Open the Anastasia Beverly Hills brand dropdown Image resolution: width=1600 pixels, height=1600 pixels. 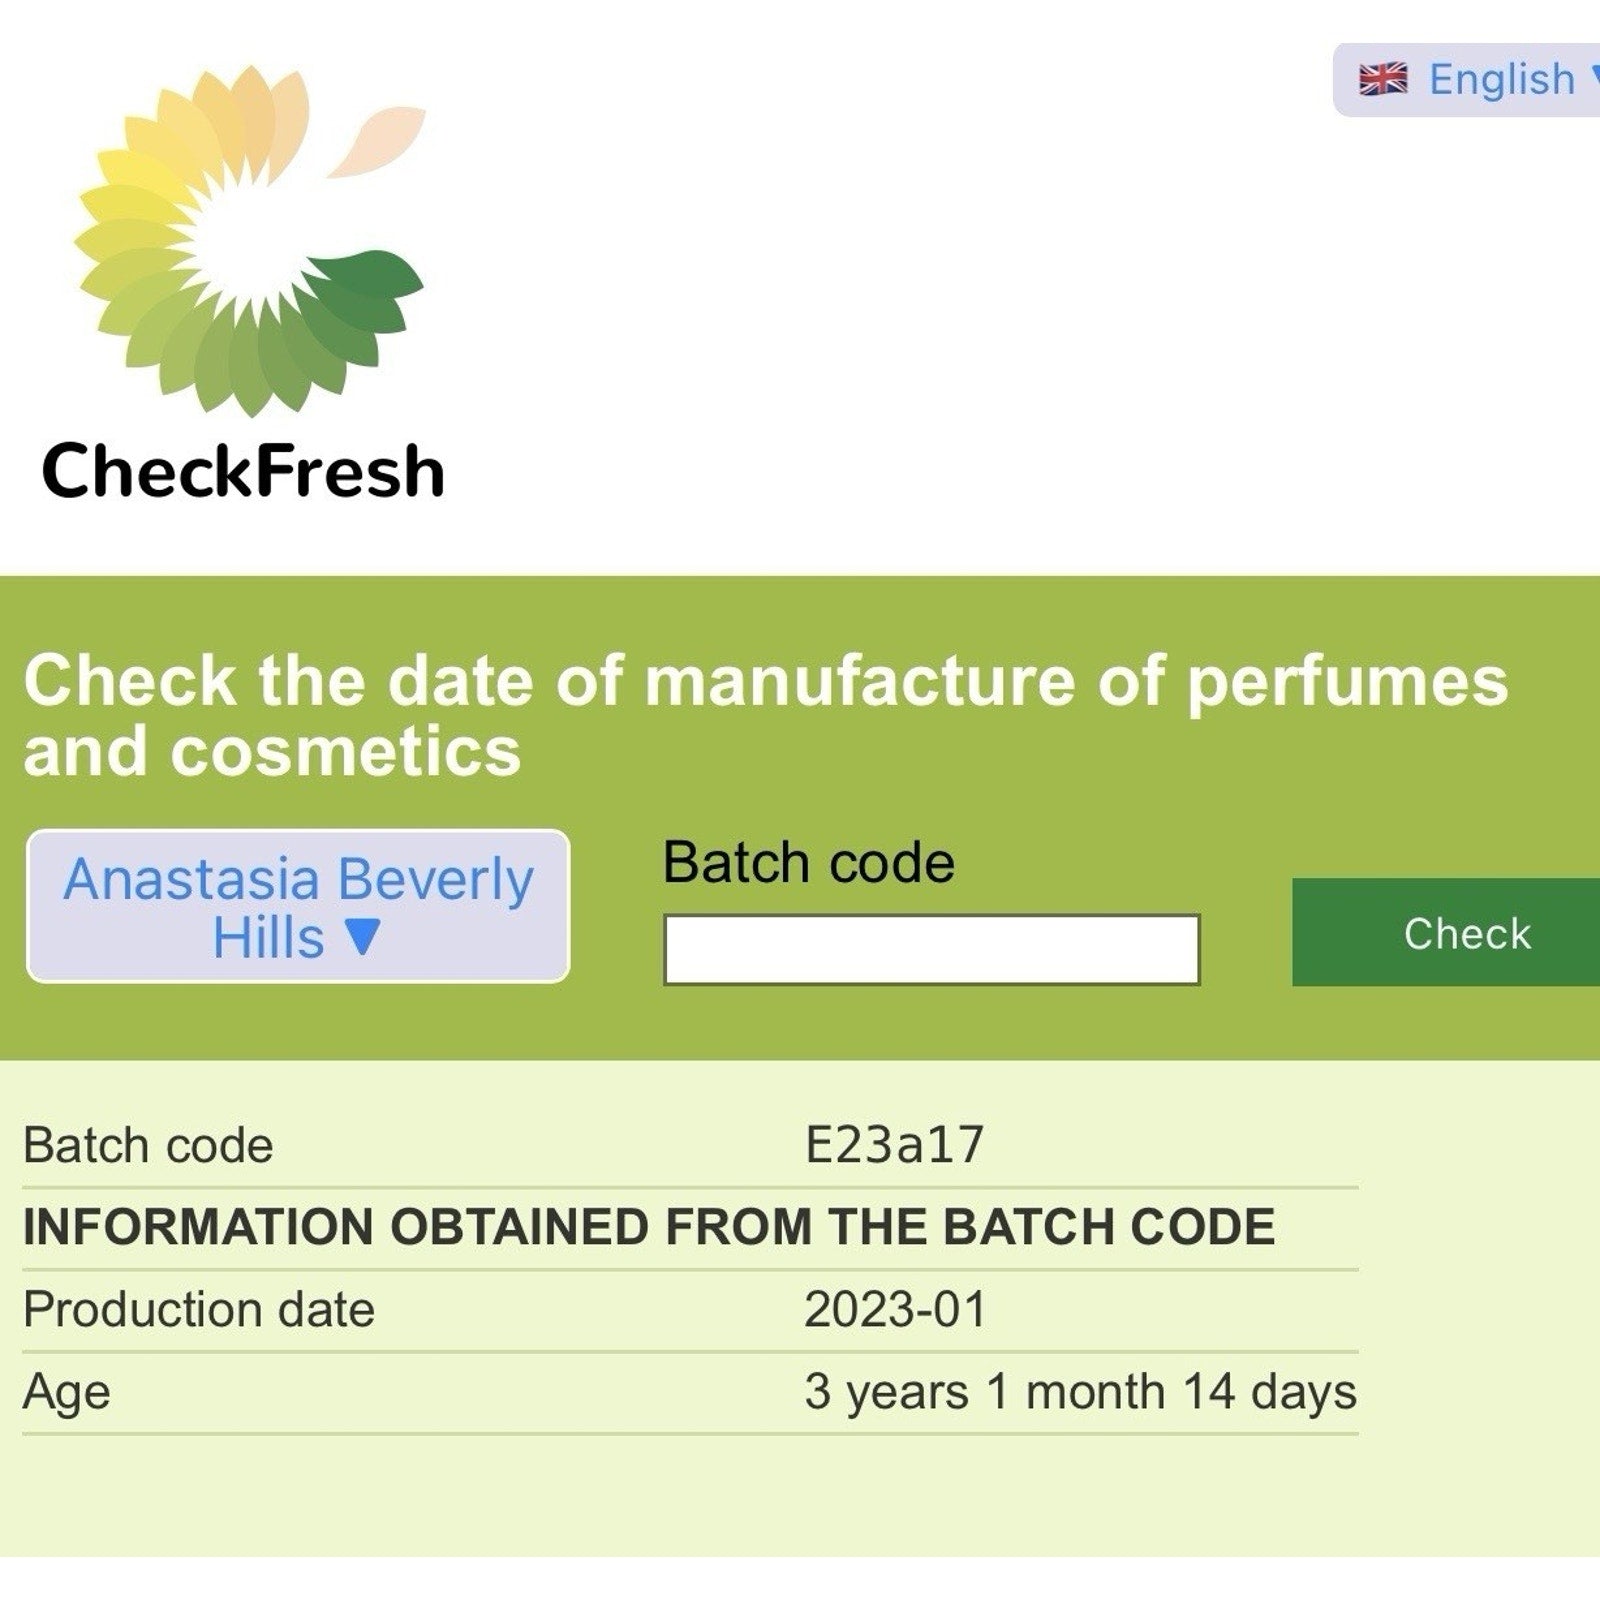tap(298, 906)
